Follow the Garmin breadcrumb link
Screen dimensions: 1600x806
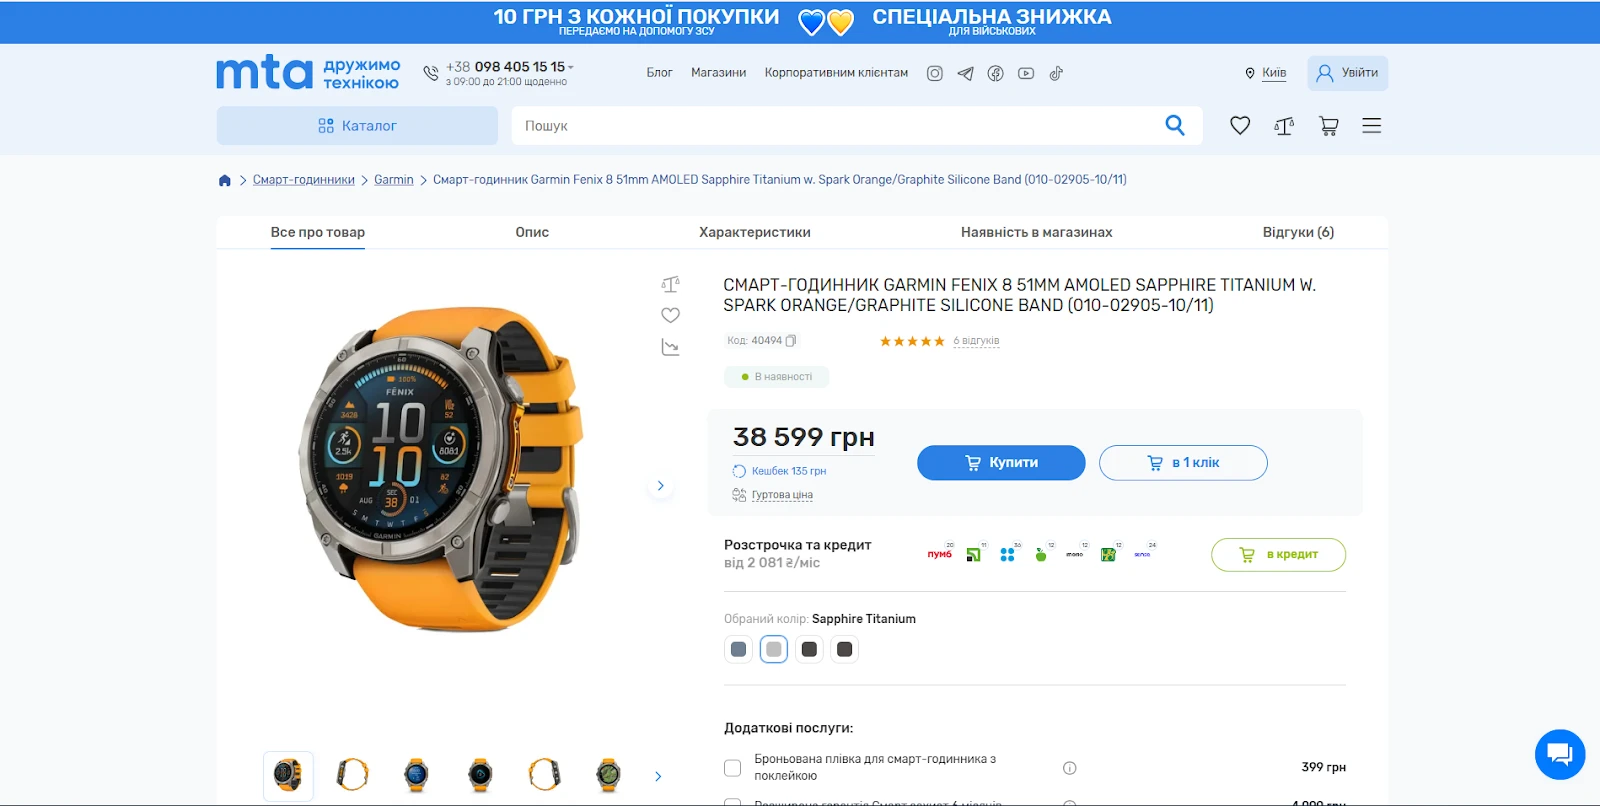coord(394,180)
